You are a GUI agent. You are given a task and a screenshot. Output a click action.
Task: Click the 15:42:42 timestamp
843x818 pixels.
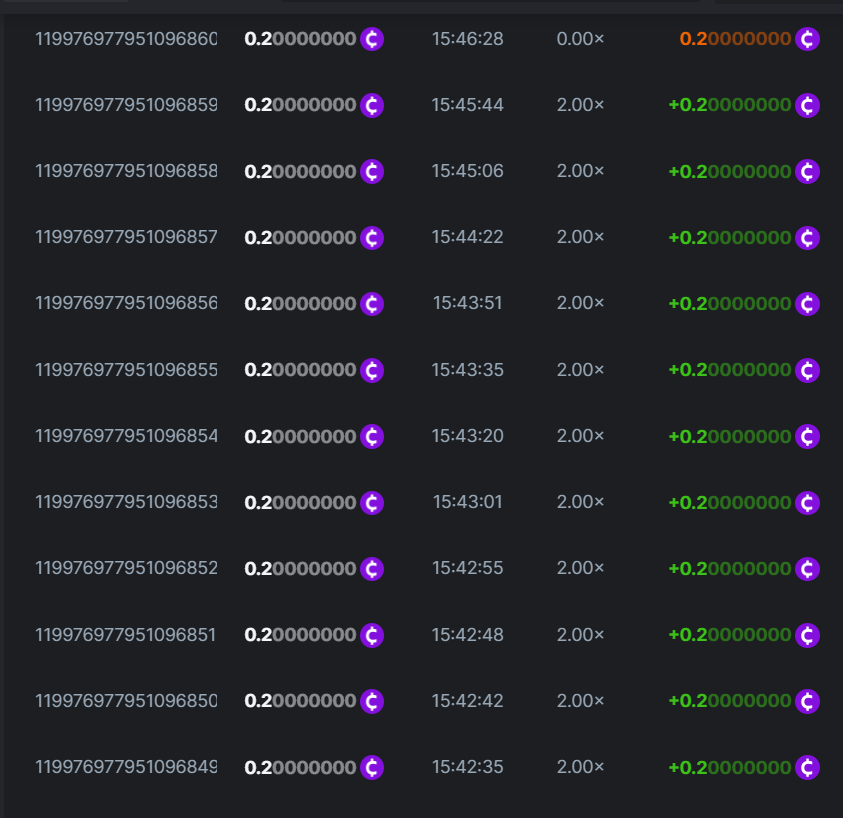[x=467, y=701]
